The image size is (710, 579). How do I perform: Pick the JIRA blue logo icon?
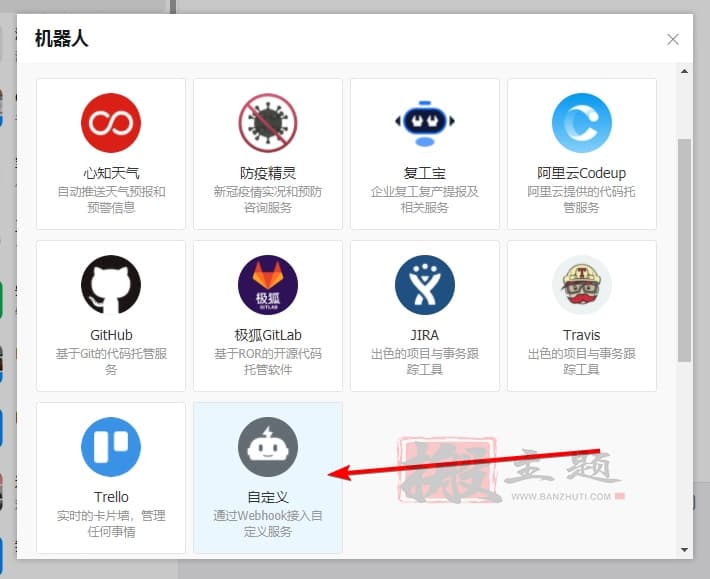coord(425,285)
